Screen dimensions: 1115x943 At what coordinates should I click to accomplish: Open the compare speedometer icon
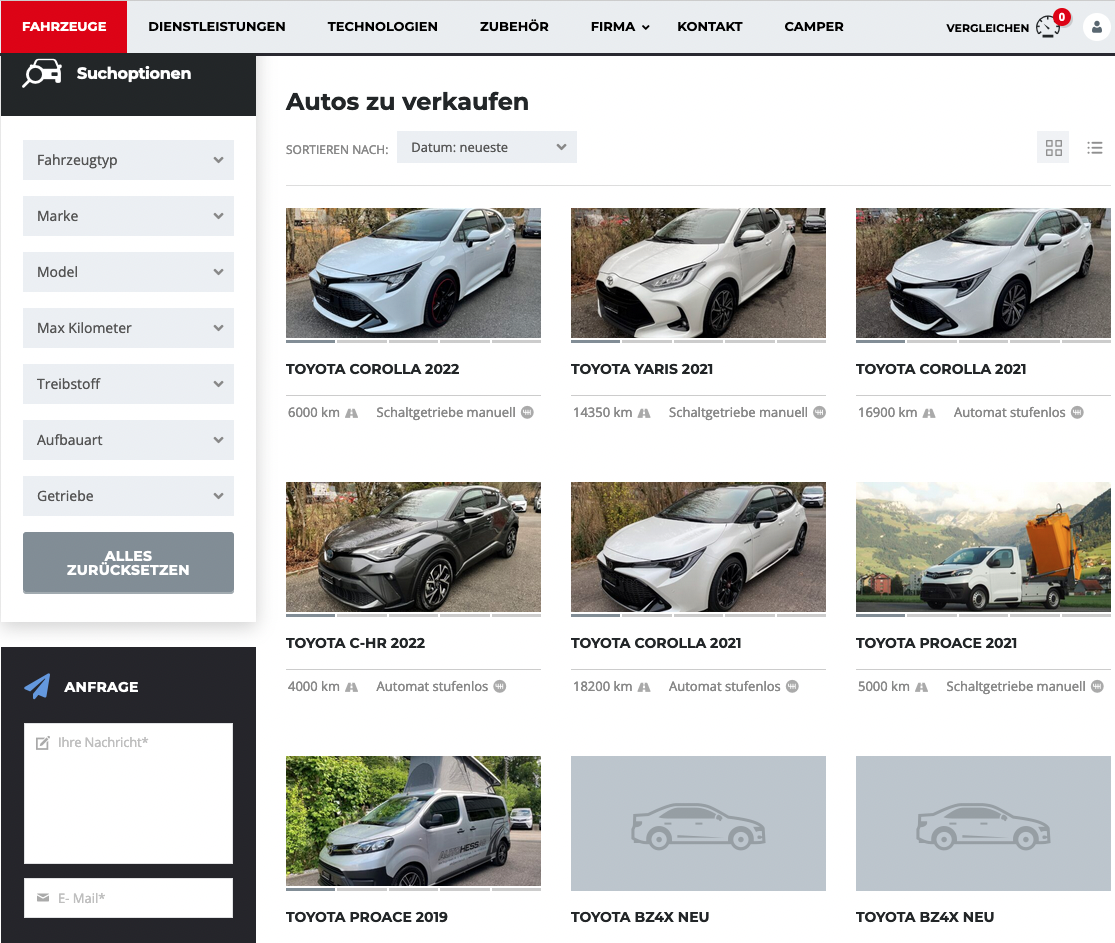pyautogui.click(x=1048, y=27)
